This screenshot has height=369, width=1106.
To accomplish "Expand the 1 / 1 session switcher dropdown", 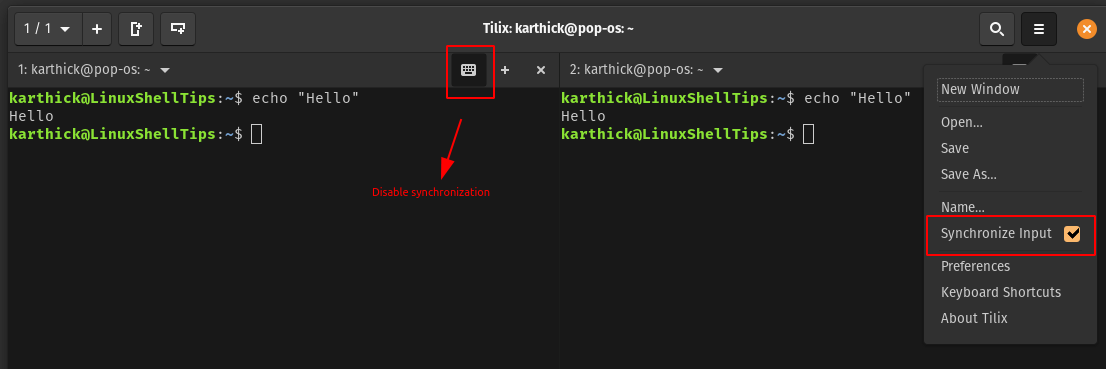I will tap(48, 29).
